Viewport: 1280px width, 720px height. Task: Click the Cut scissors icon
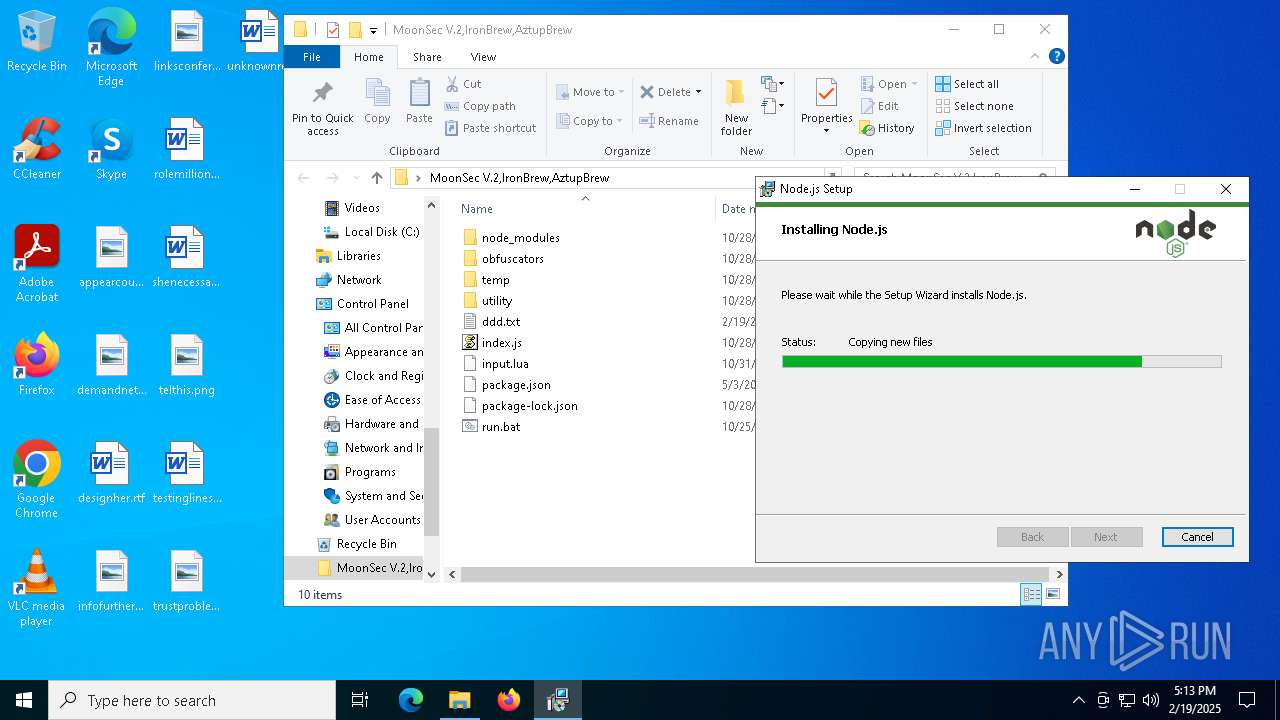click(x=452, y=84)
